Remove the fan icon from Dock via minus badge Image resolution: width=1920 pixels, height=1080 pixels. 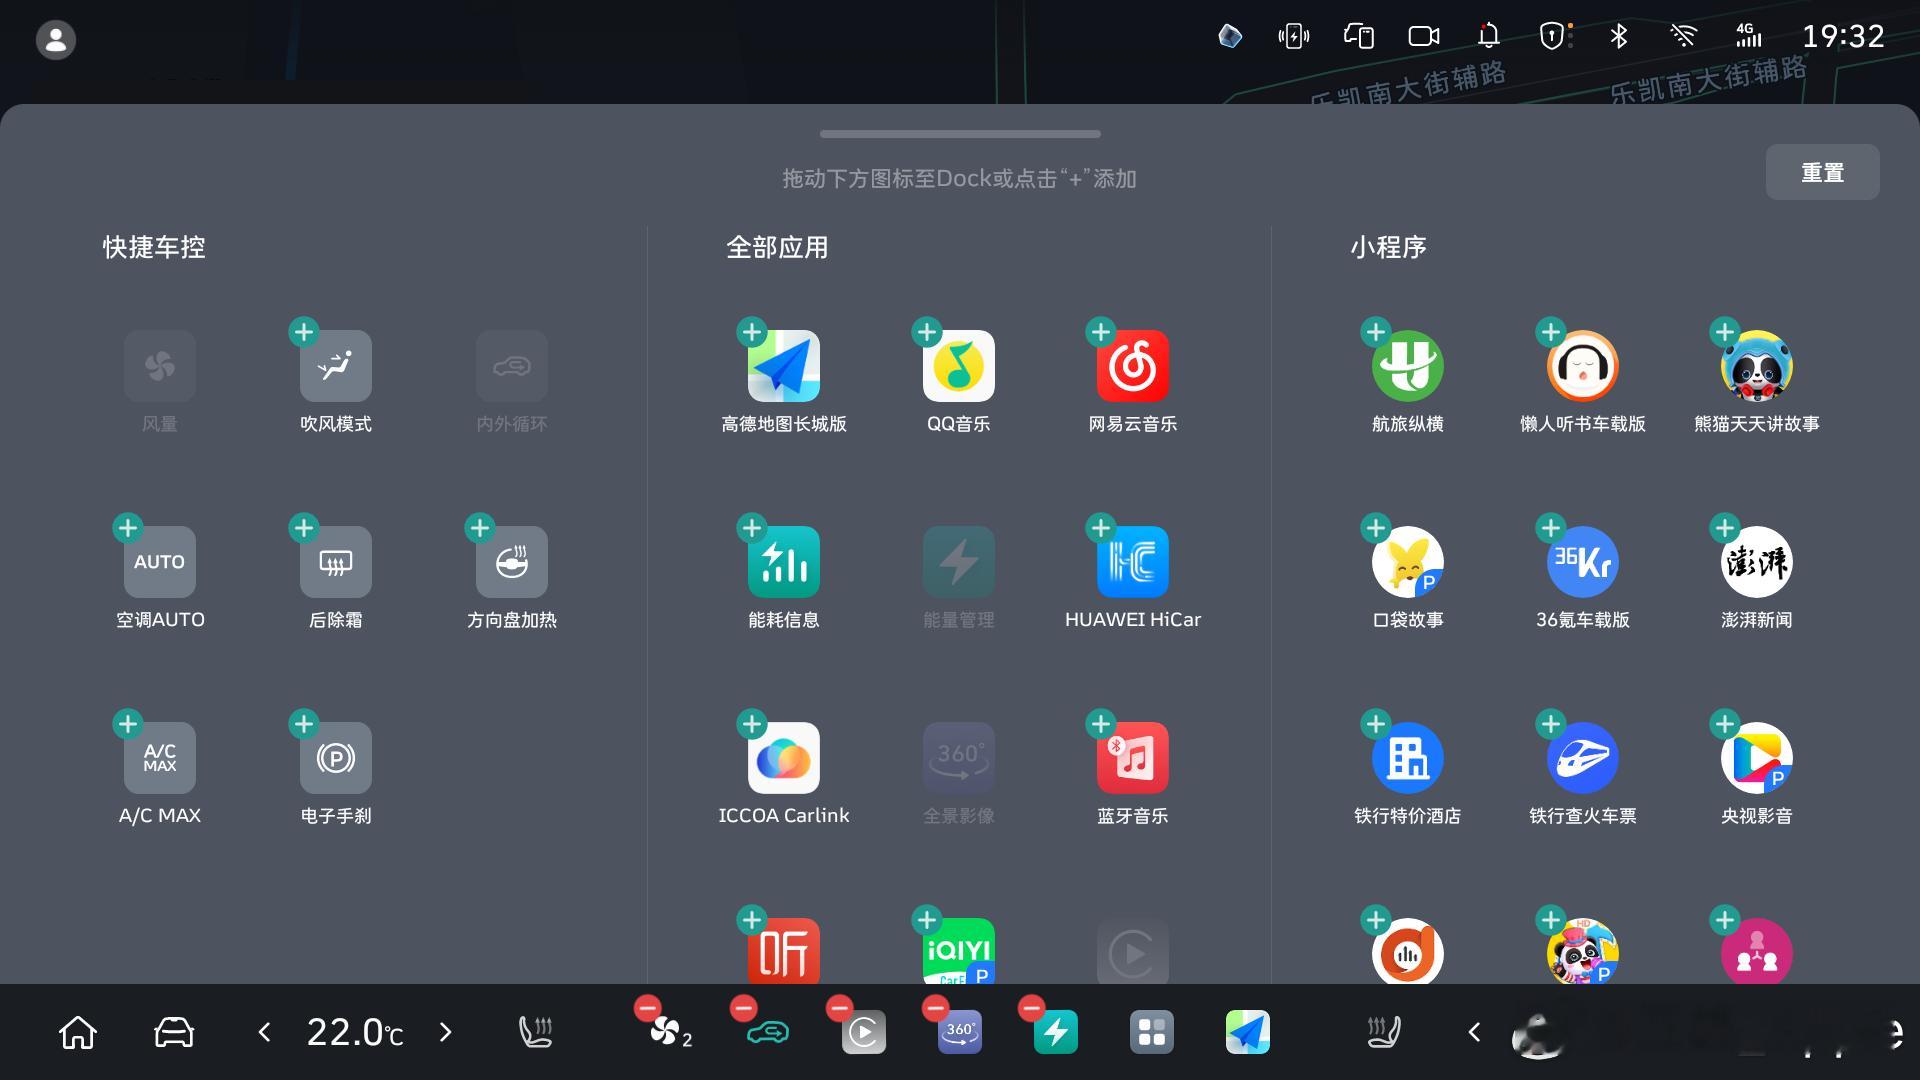click(647, 1008)
